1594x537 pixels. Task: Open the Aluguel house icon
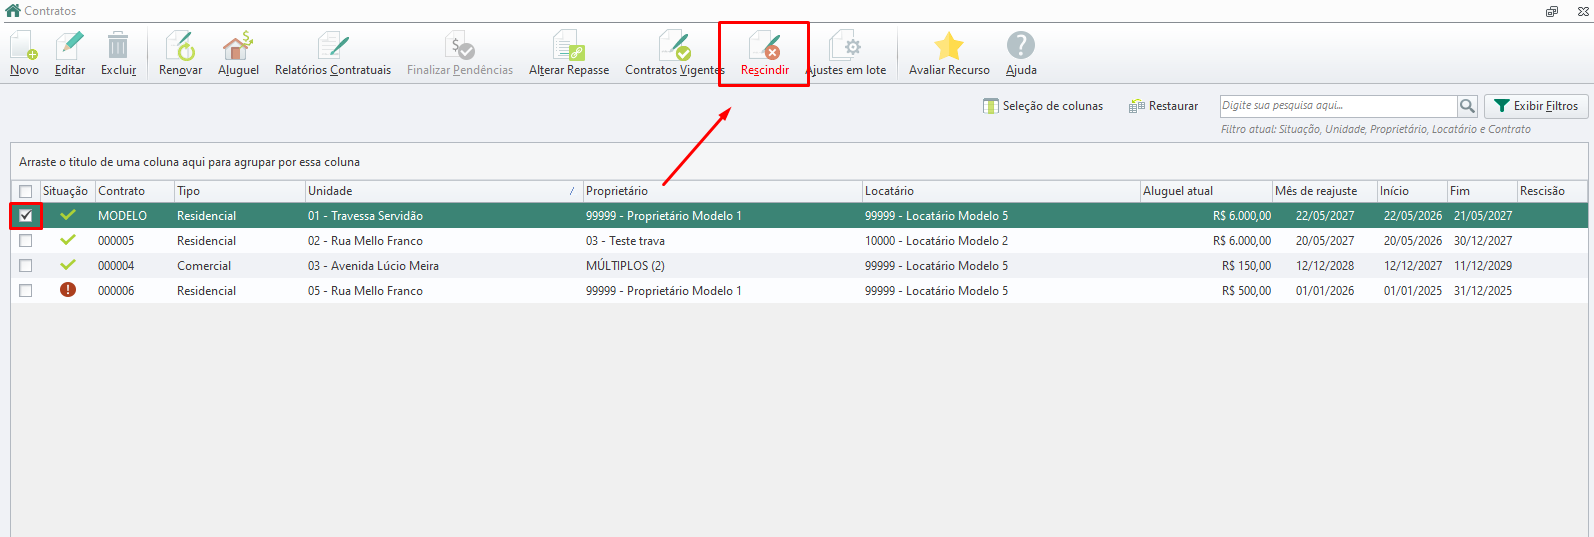pyautogui.click(x=238, y=54)
